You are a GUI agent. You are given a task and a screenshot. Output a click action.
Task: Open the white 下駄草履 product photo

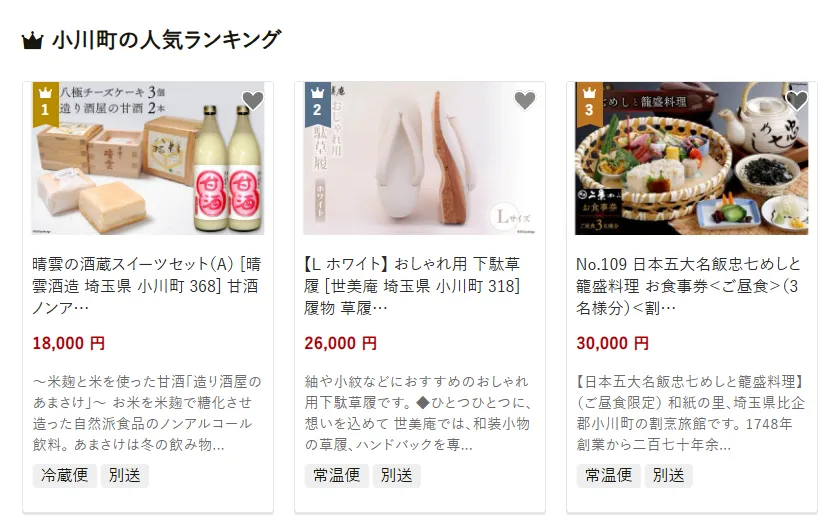coord(420,158)
